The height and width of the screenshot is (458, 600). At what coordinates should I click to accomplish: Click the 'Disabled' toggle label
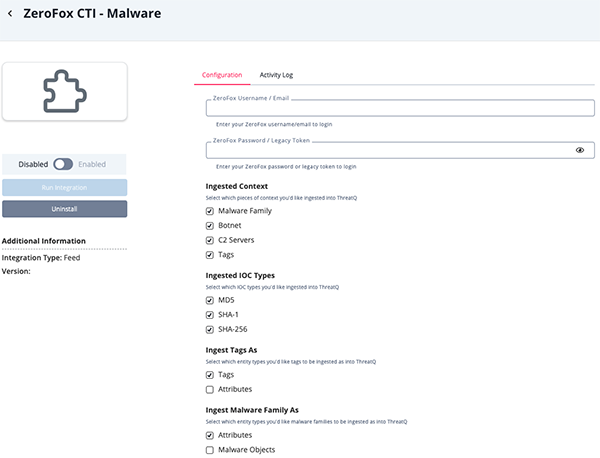pyautogui.click(x=33, y=164)
